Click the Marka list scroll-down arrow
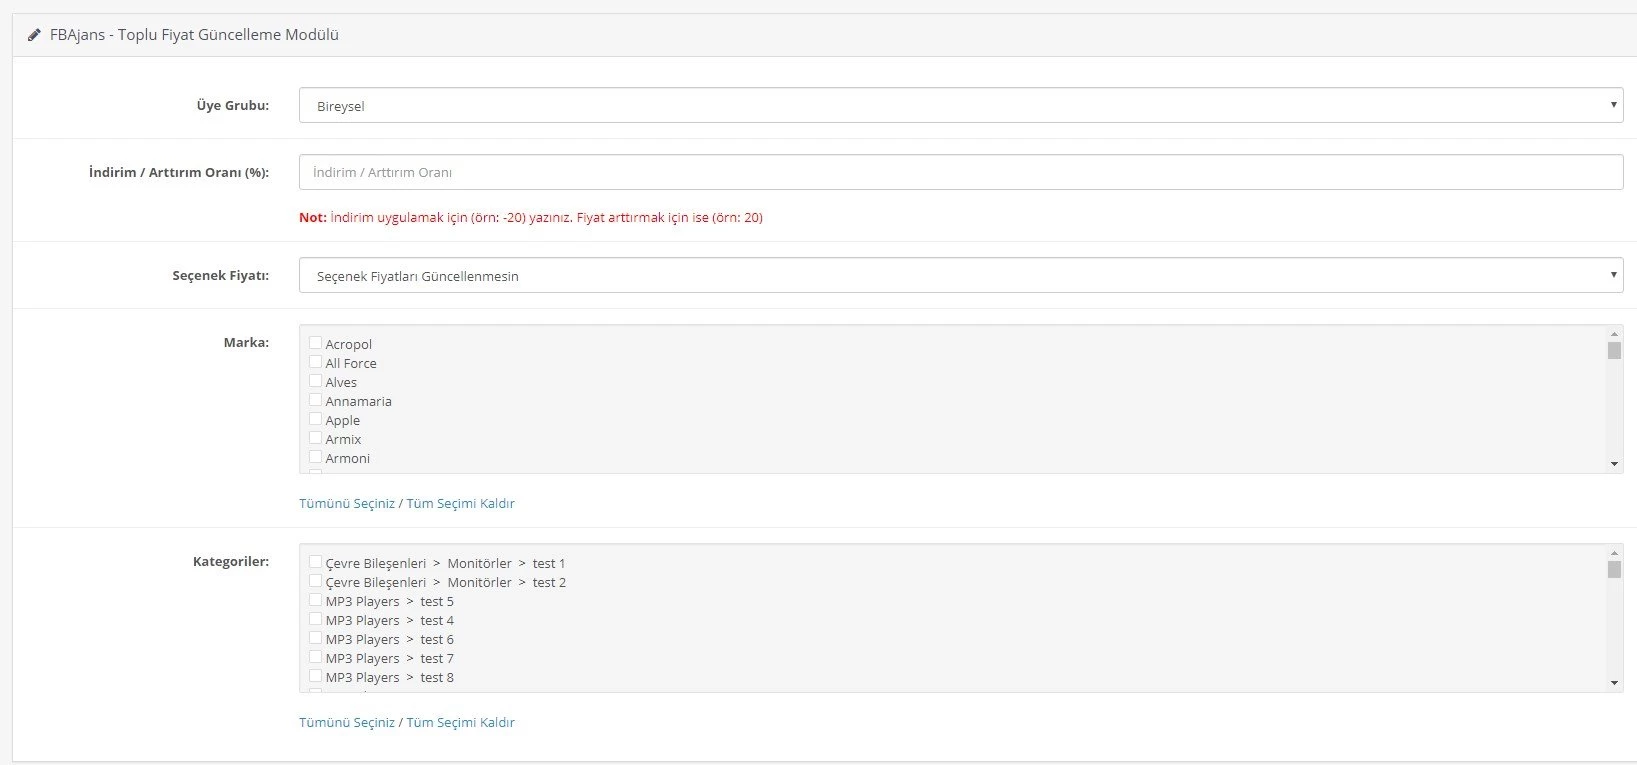The image size is (1637, 765). click(1614, 464)
